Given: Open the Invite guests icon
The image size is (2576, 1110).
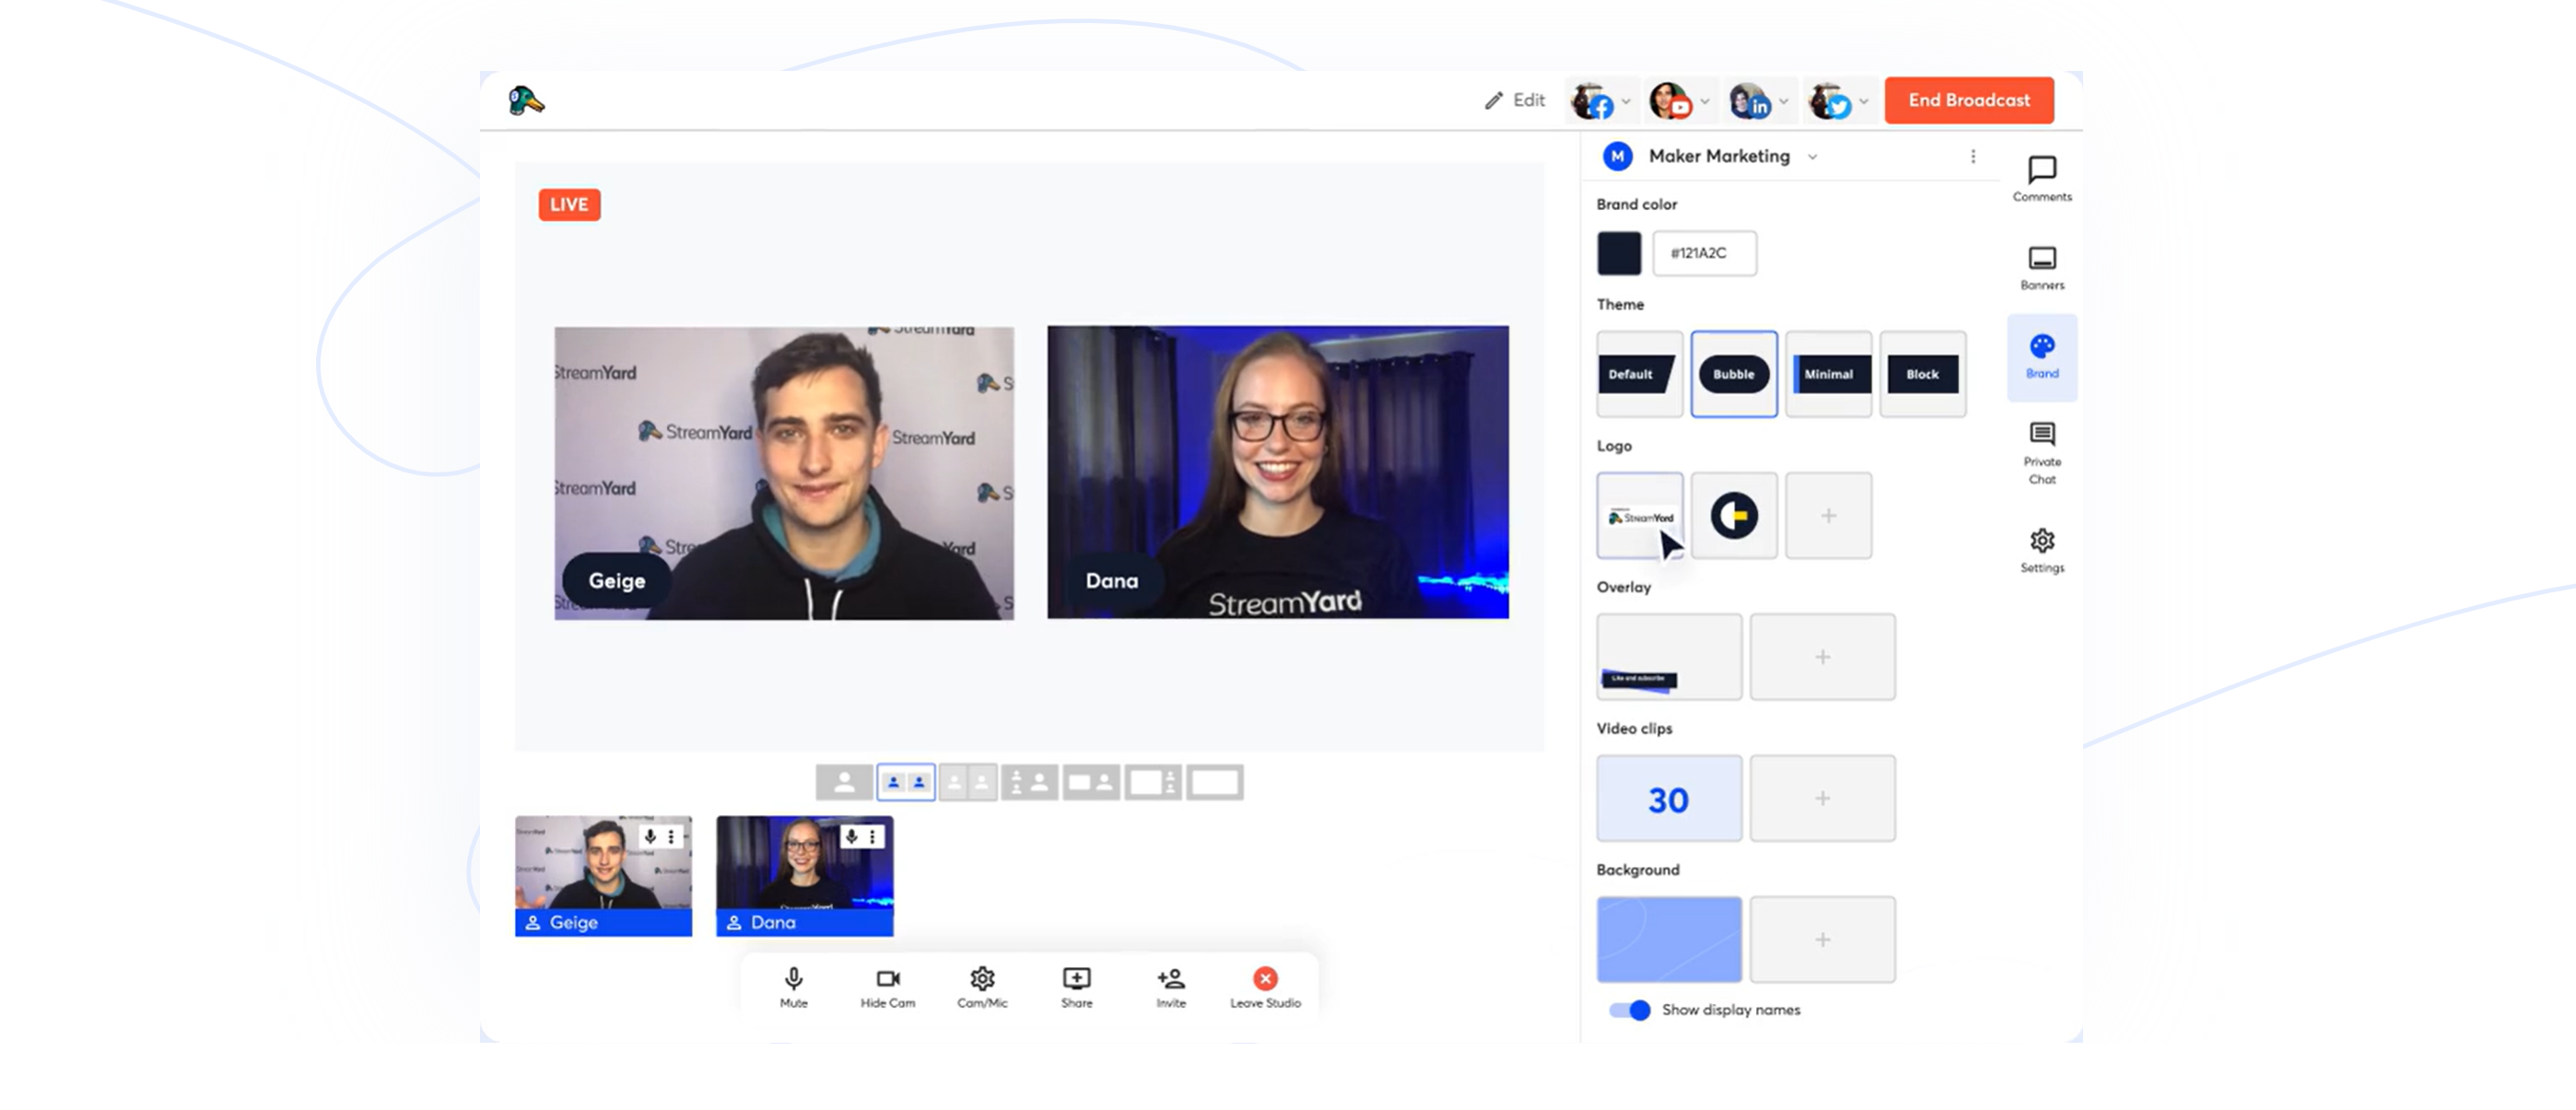Looking at the screenshot, I should click(x=1170, y=979).
